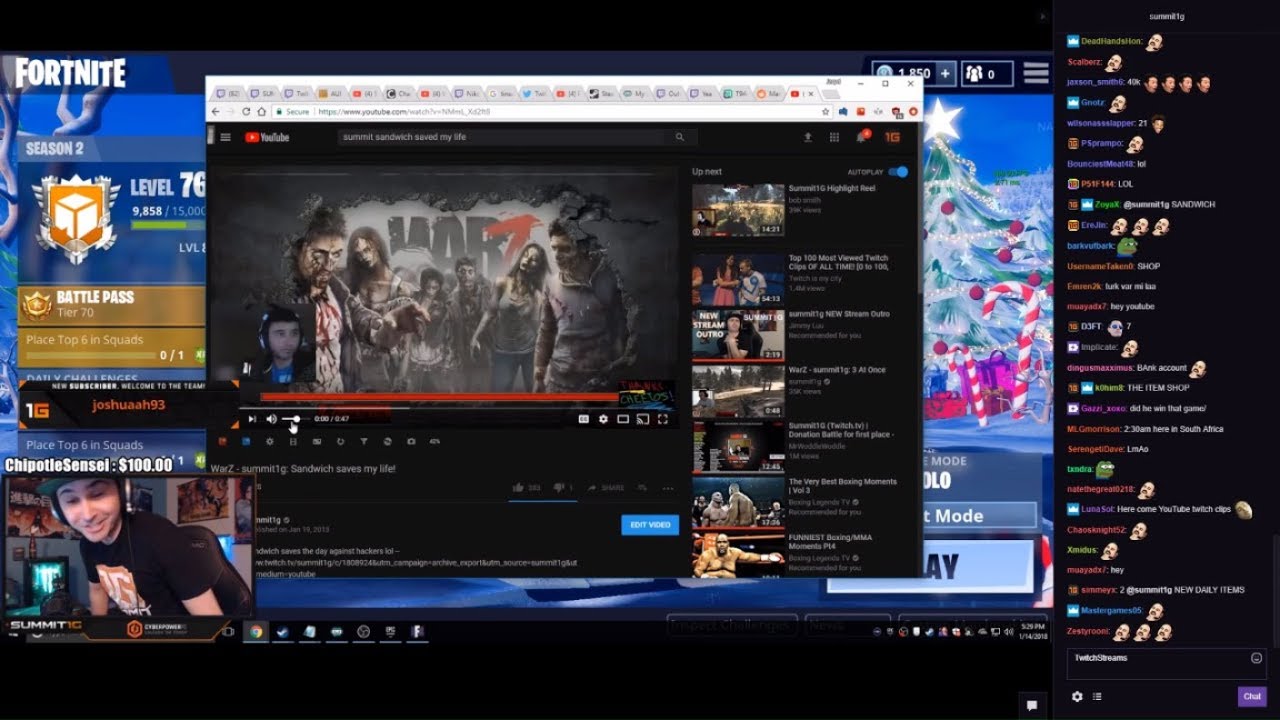Bookmark the page with star icon
This screenshot has height=720, width=1280.
tap(828, 112)
